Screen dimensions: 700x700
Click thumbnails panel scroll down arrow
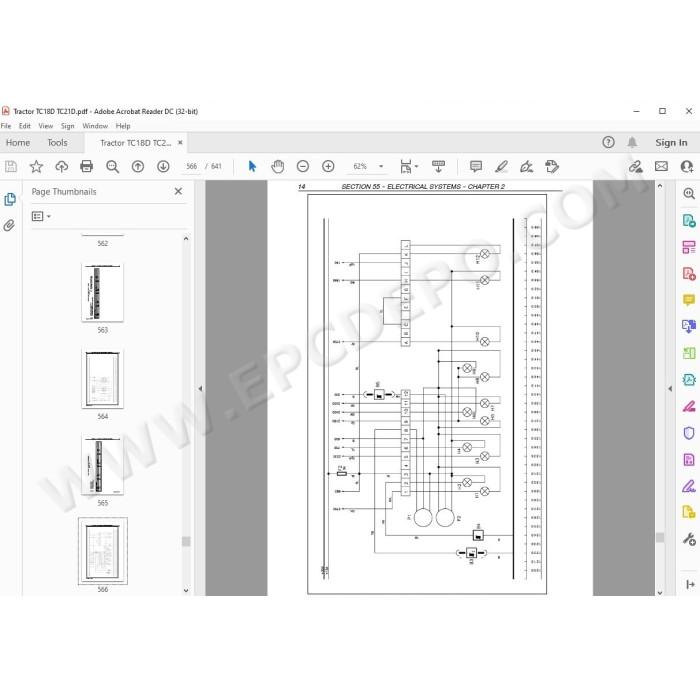186,590
